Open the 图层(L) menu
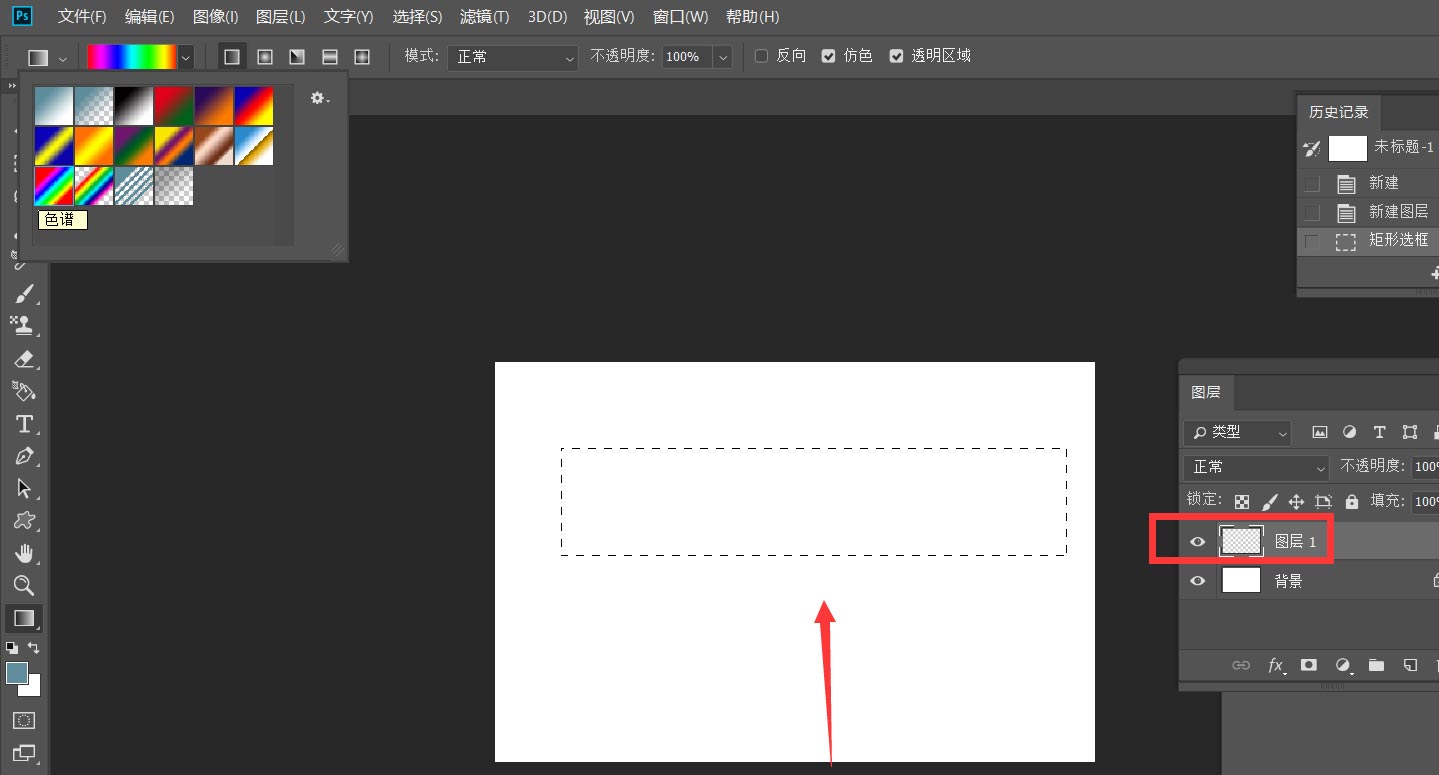Screen dimensions: 1439x775 [x=281, y=17]
